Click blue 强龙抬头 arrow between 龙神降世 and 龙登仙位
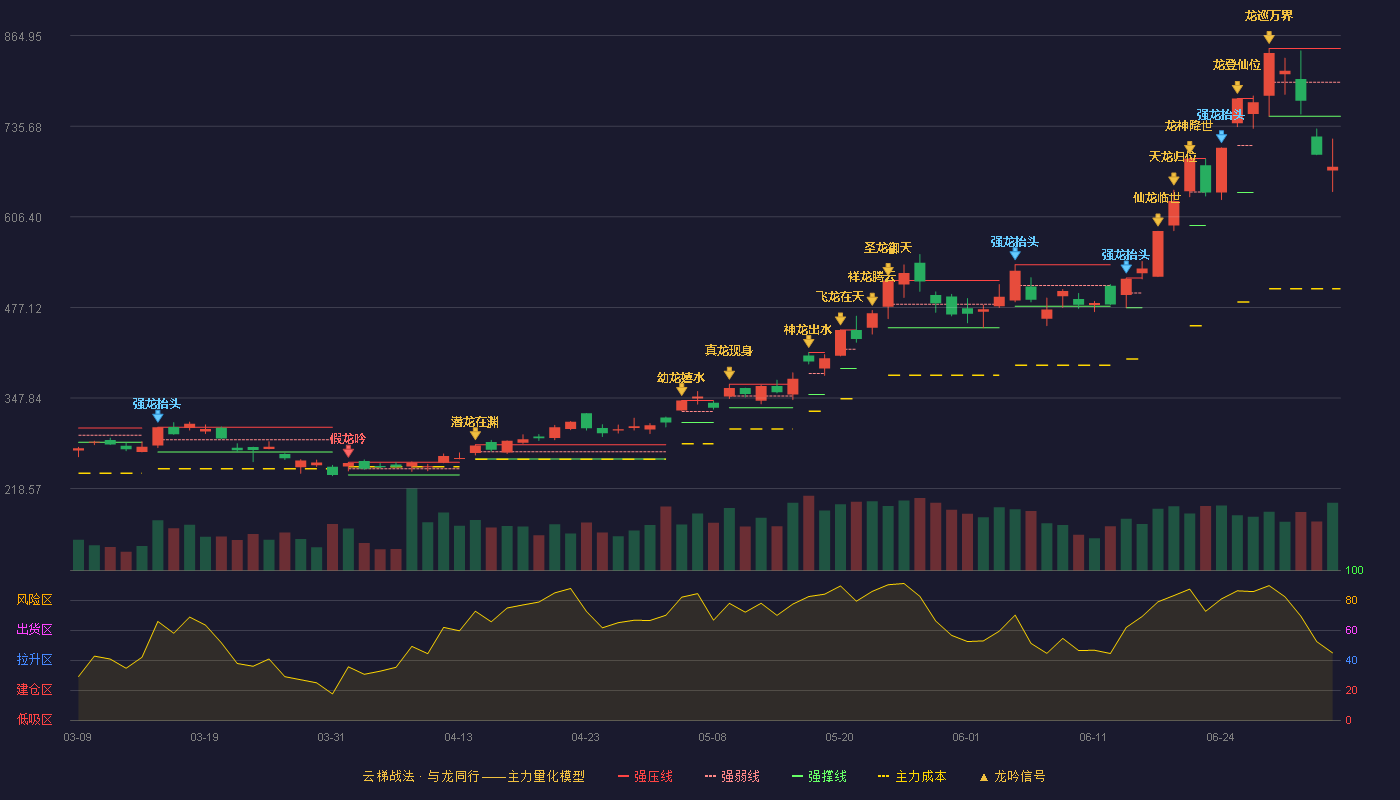 pyautogui.click(x=1221, y=137)
